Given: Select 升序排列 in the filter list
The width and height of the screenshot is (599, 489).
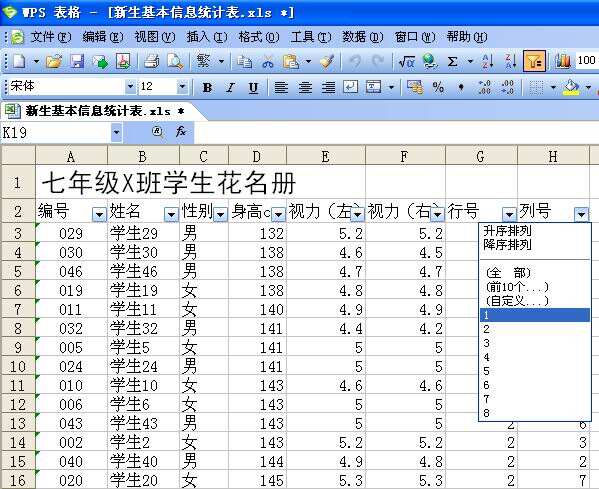Looking at the screenshot, I should click(507, 231).
